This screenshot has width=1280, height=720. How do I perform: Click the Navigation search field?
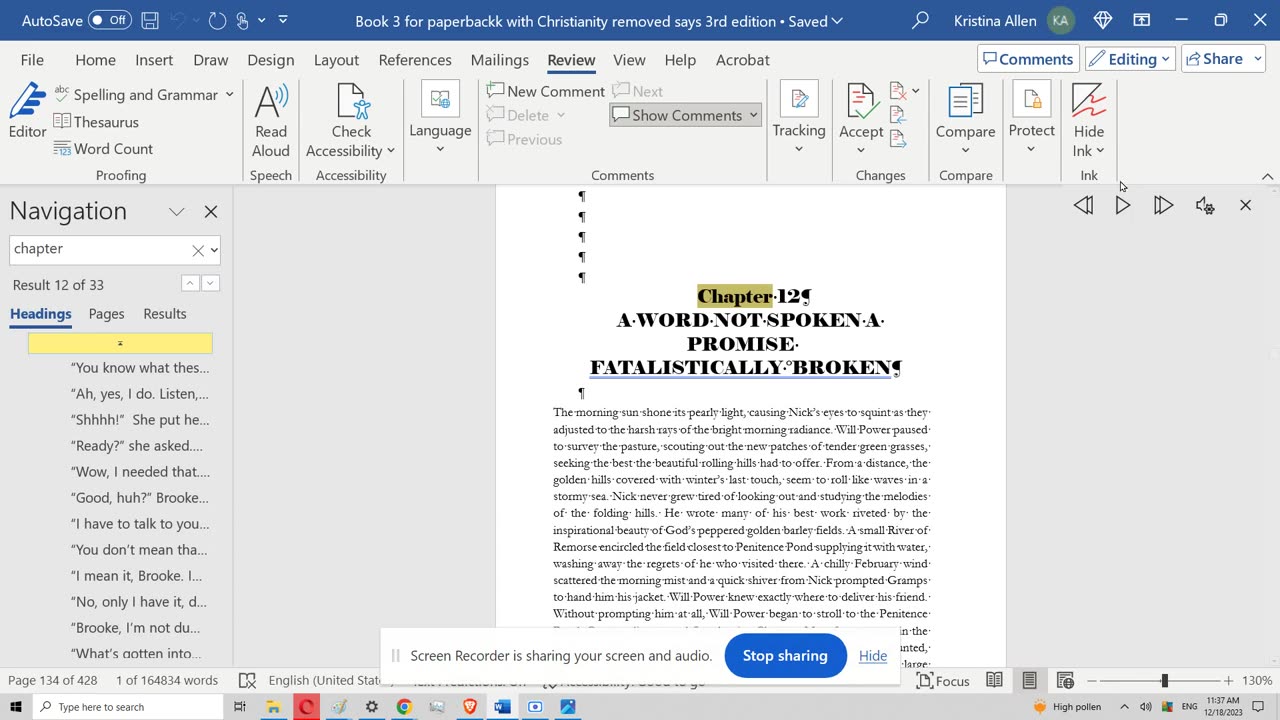click(x=99, y=249)
